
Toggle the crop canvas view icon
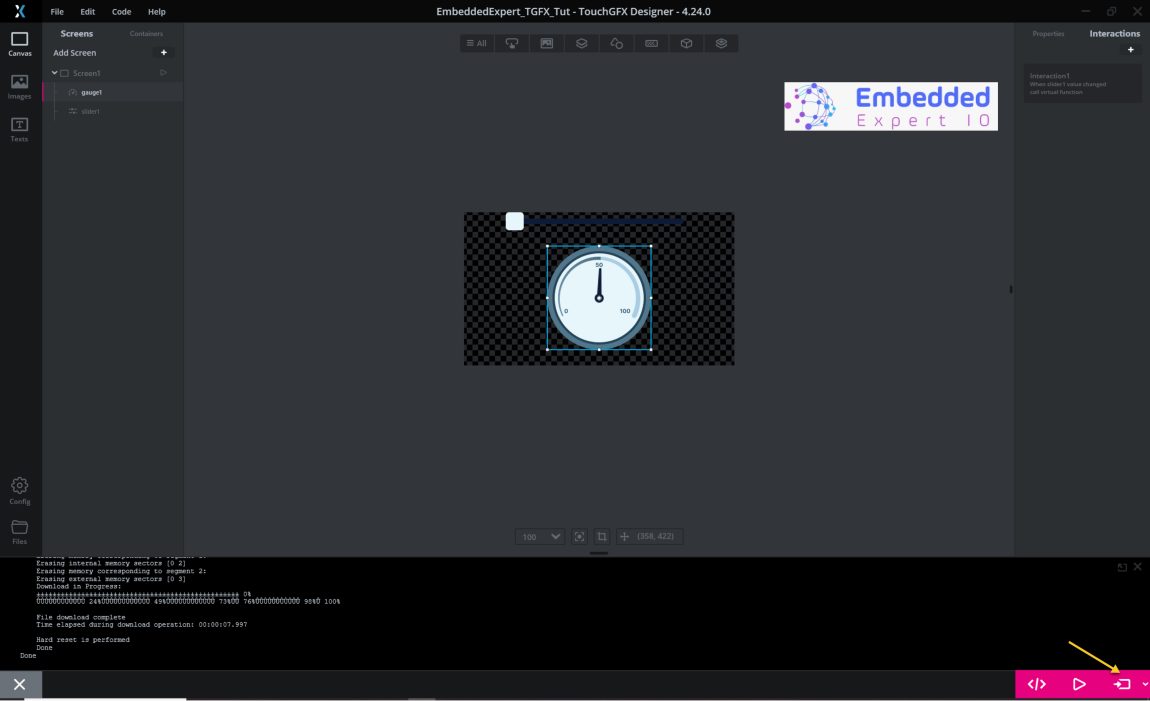pyautogui.click(x=601, y=536)
